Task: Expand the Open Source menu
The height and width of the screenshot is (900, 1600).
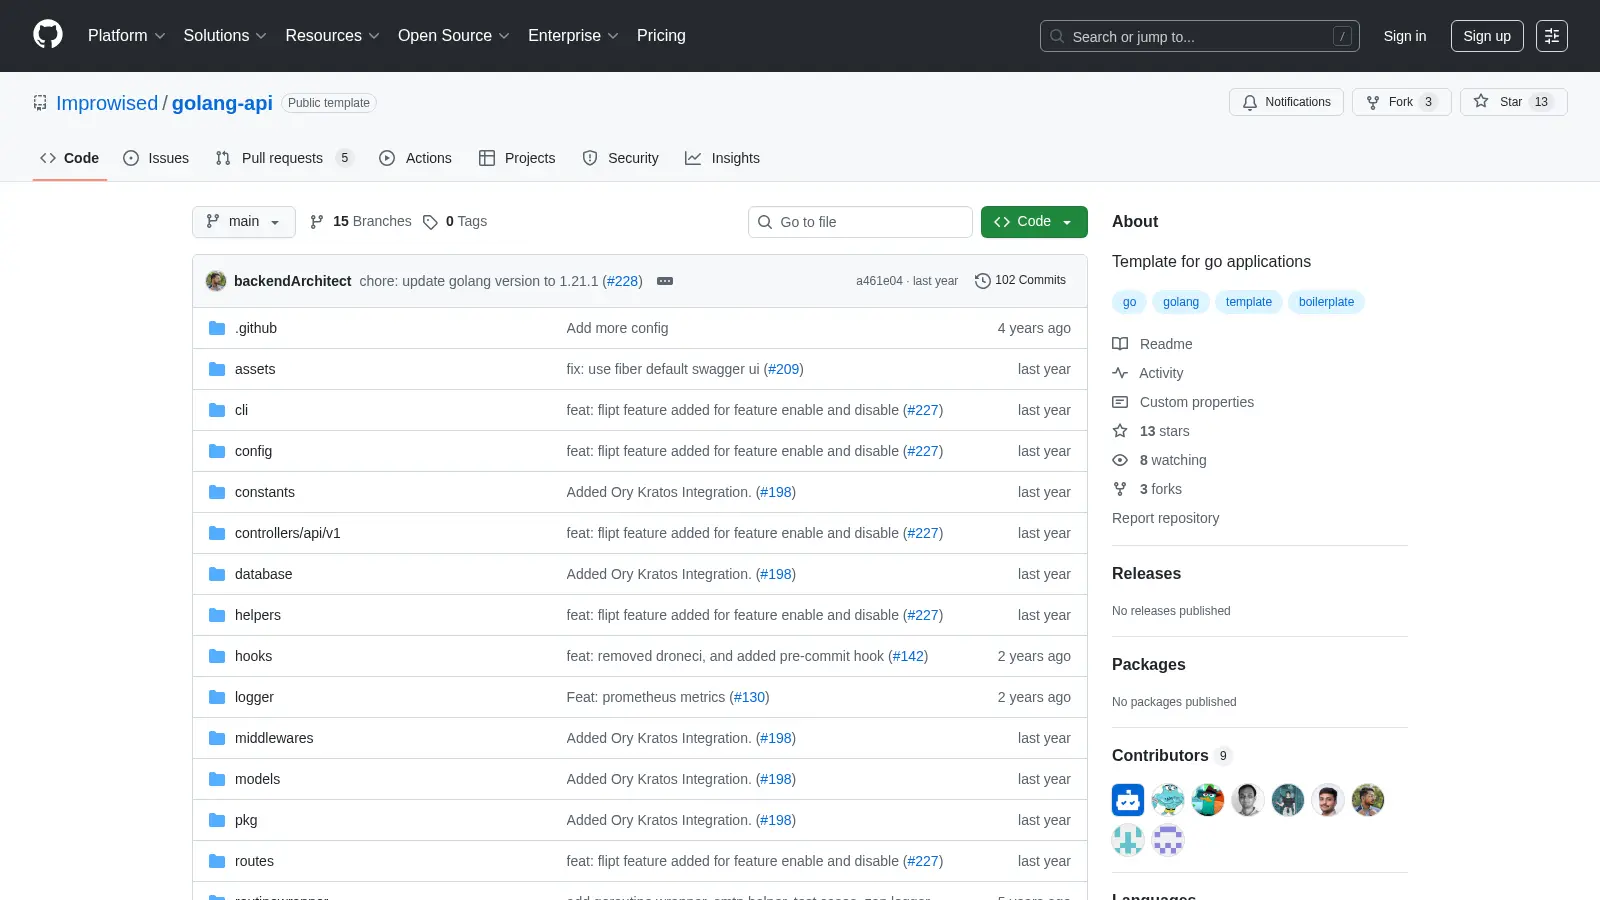Action: 454,35
